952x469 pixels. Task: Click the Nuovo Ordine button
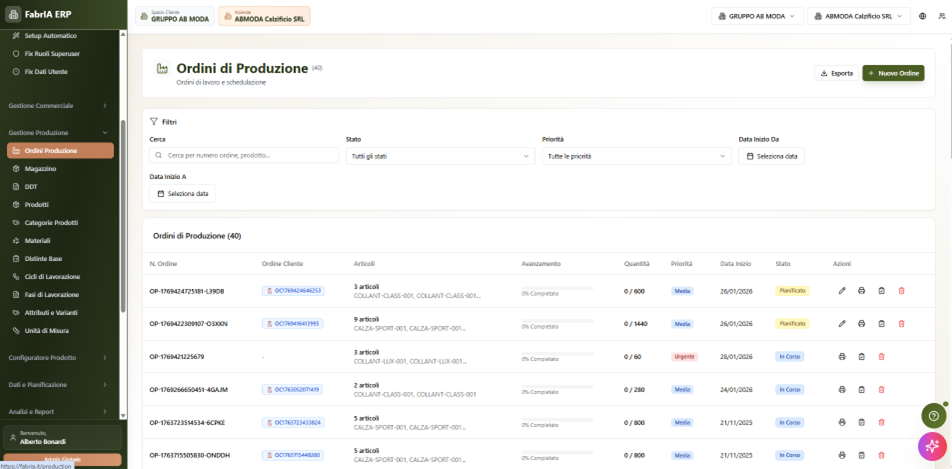(893, 73)
